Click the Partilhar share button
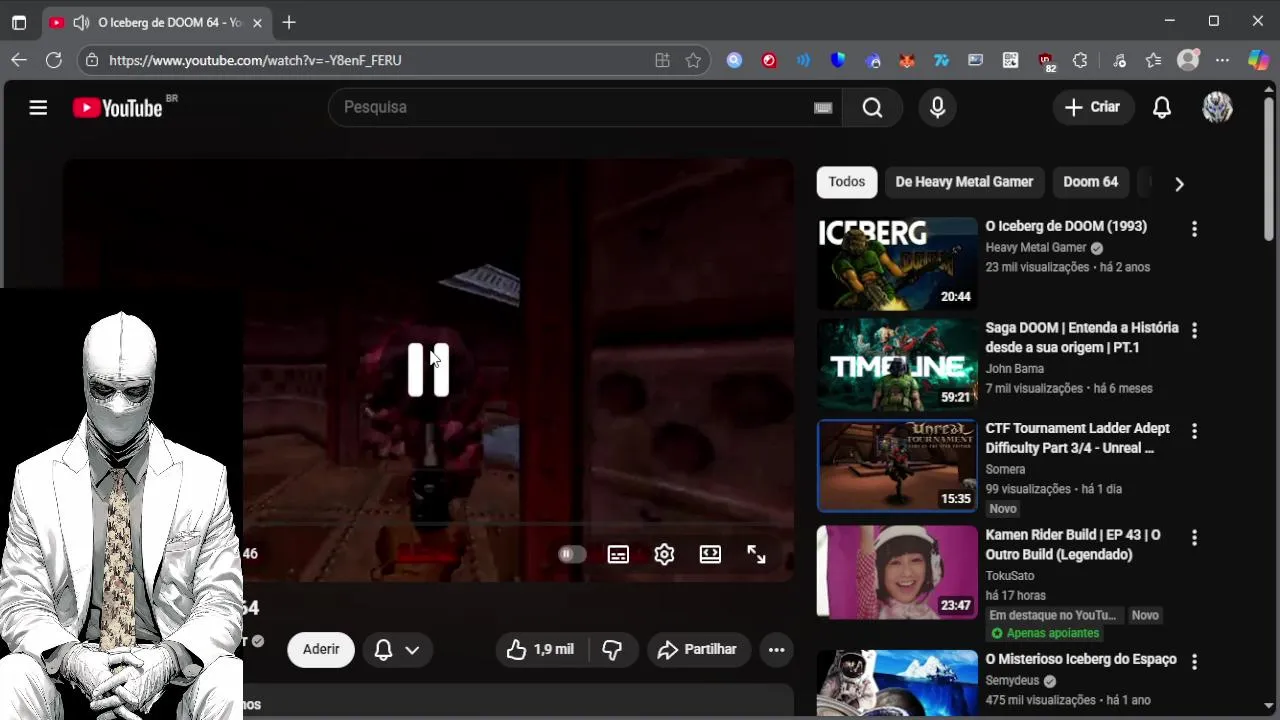 coord(697,650)
